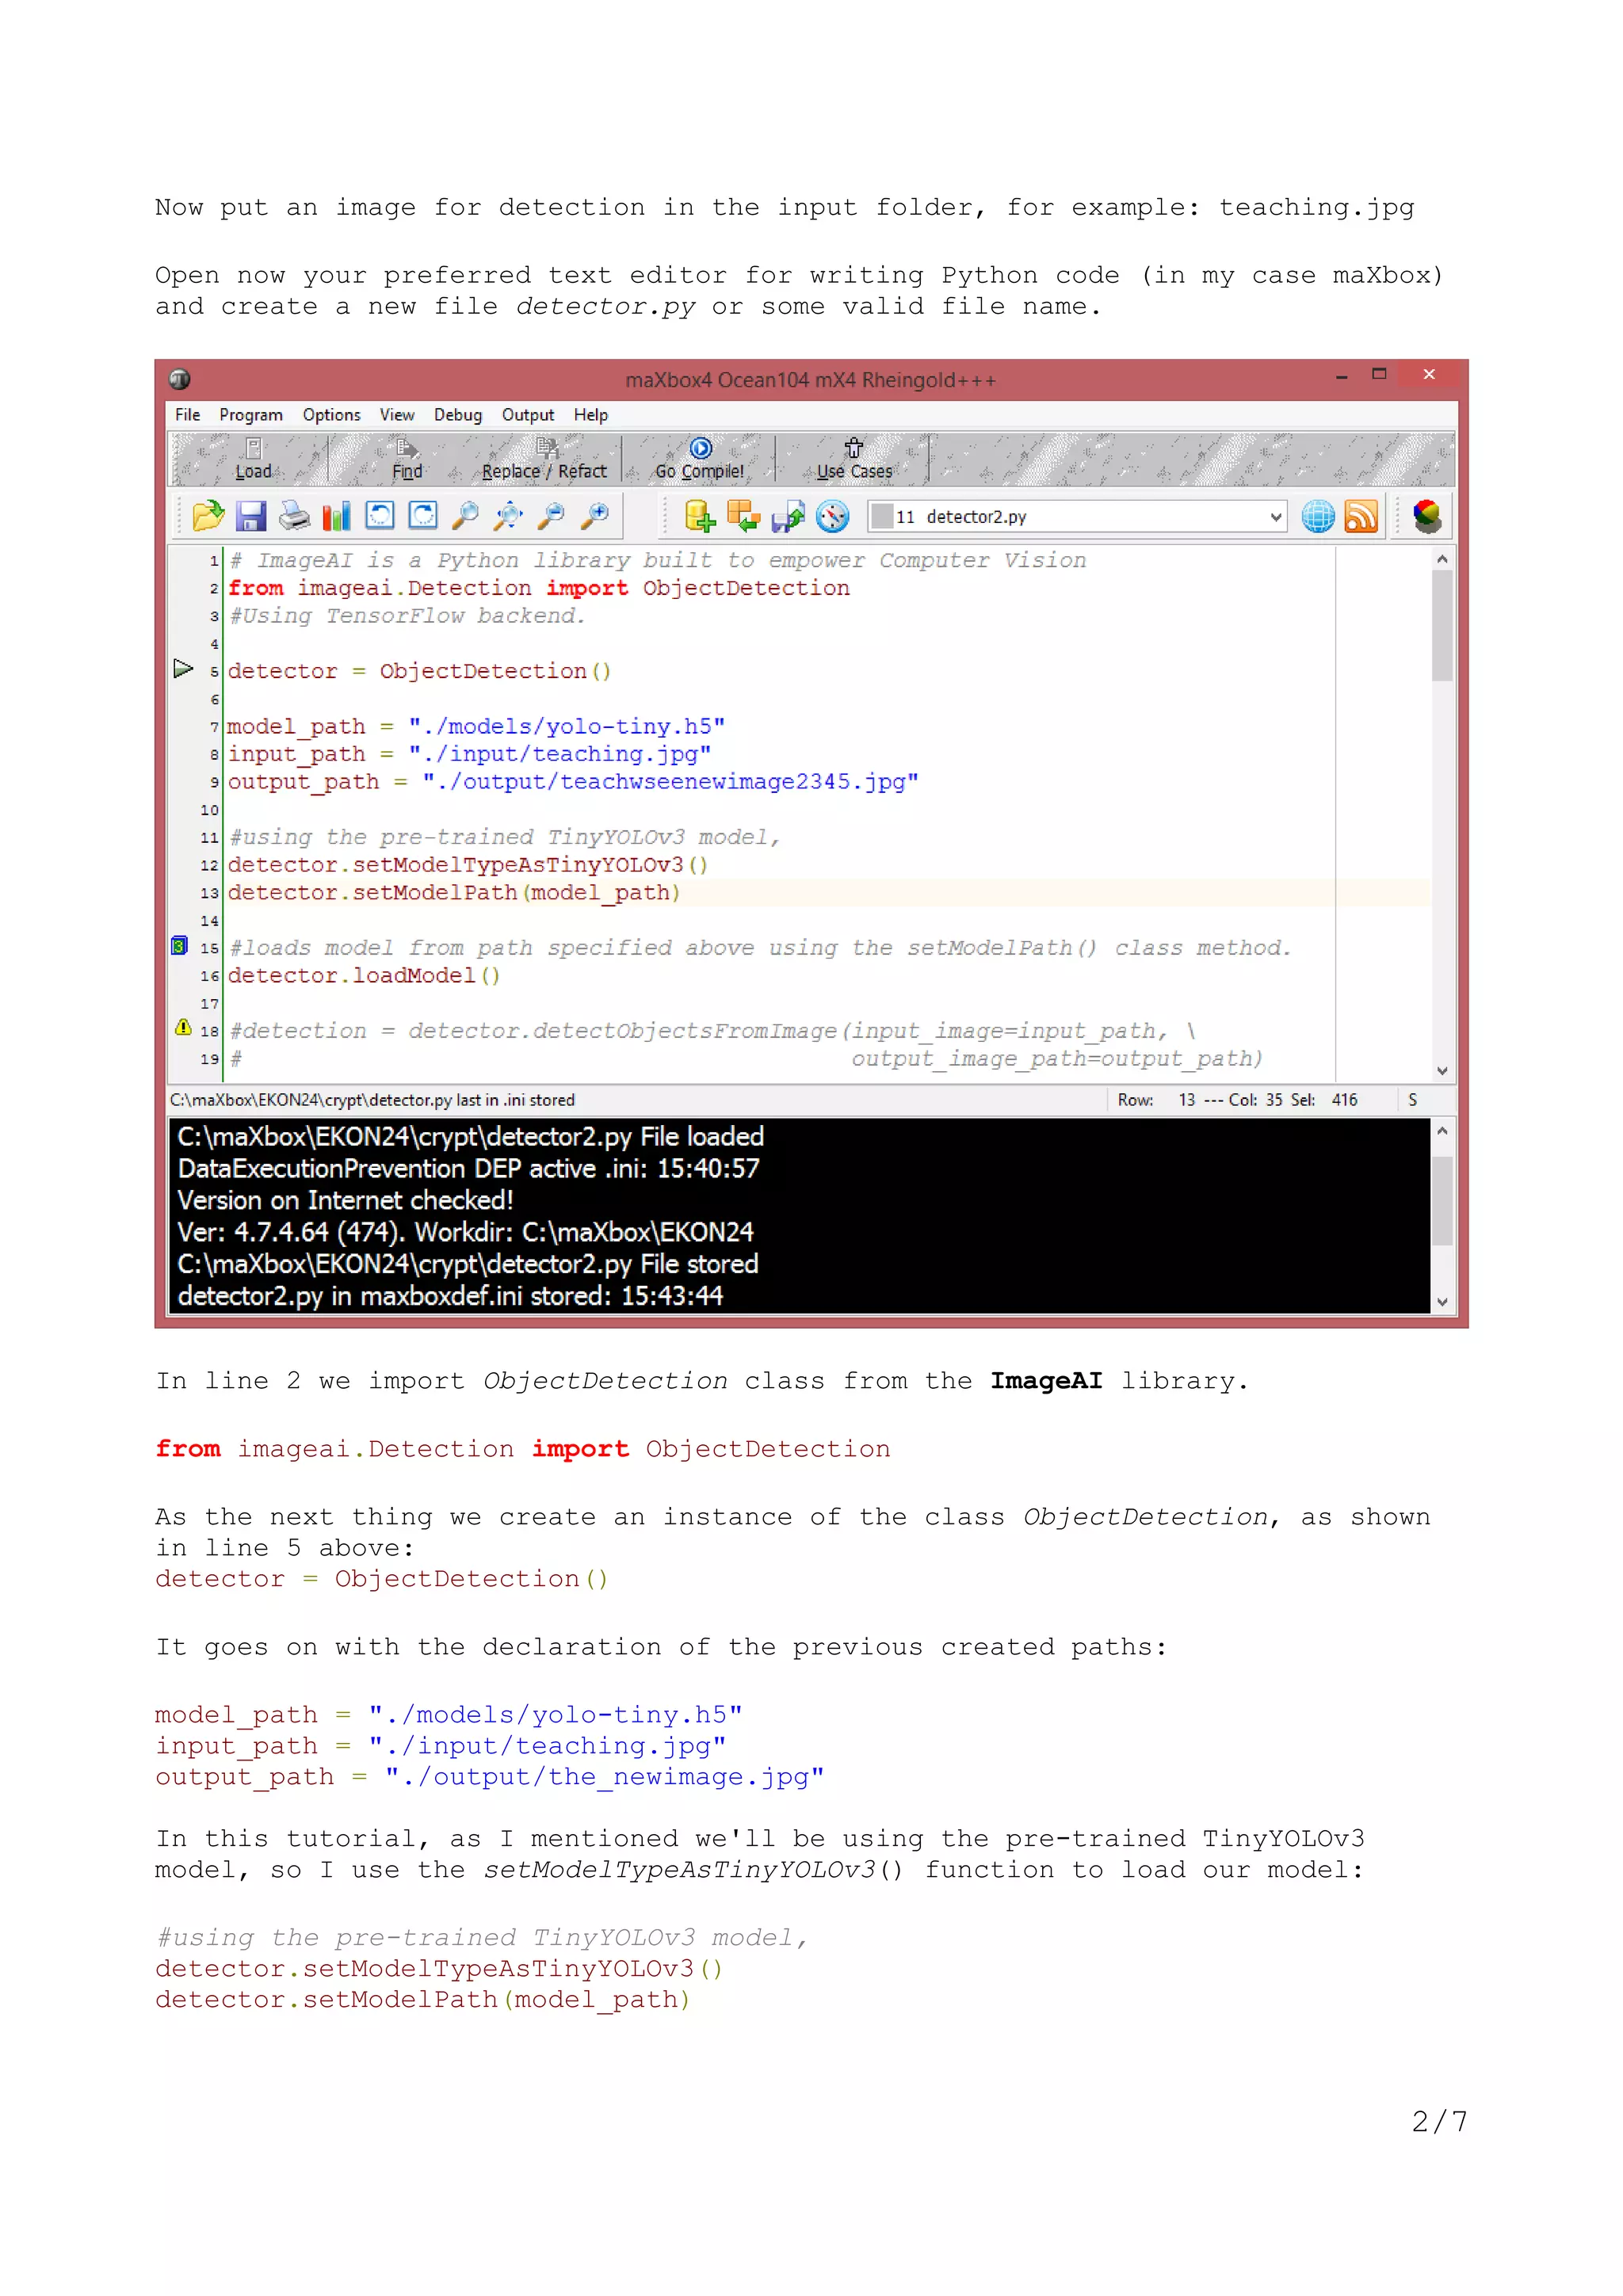The width and height of the screenshot is (1623, 2296).
Task: Click the yellow open-folder icon
Action: (x=208, y=516)
